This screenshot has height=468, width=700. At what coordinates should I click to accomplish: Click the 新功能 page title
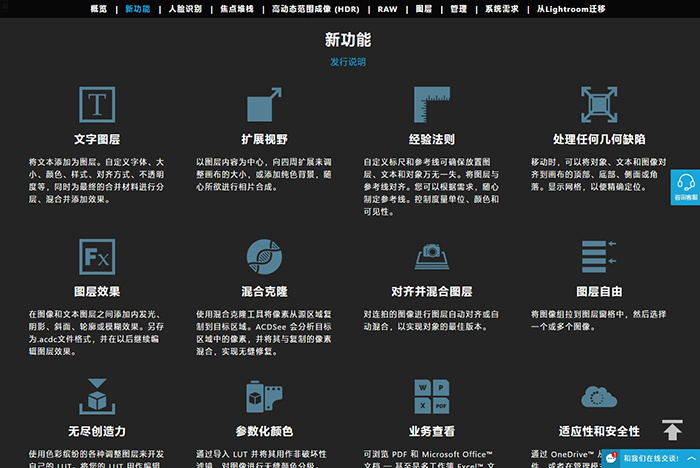pos(348,40)
